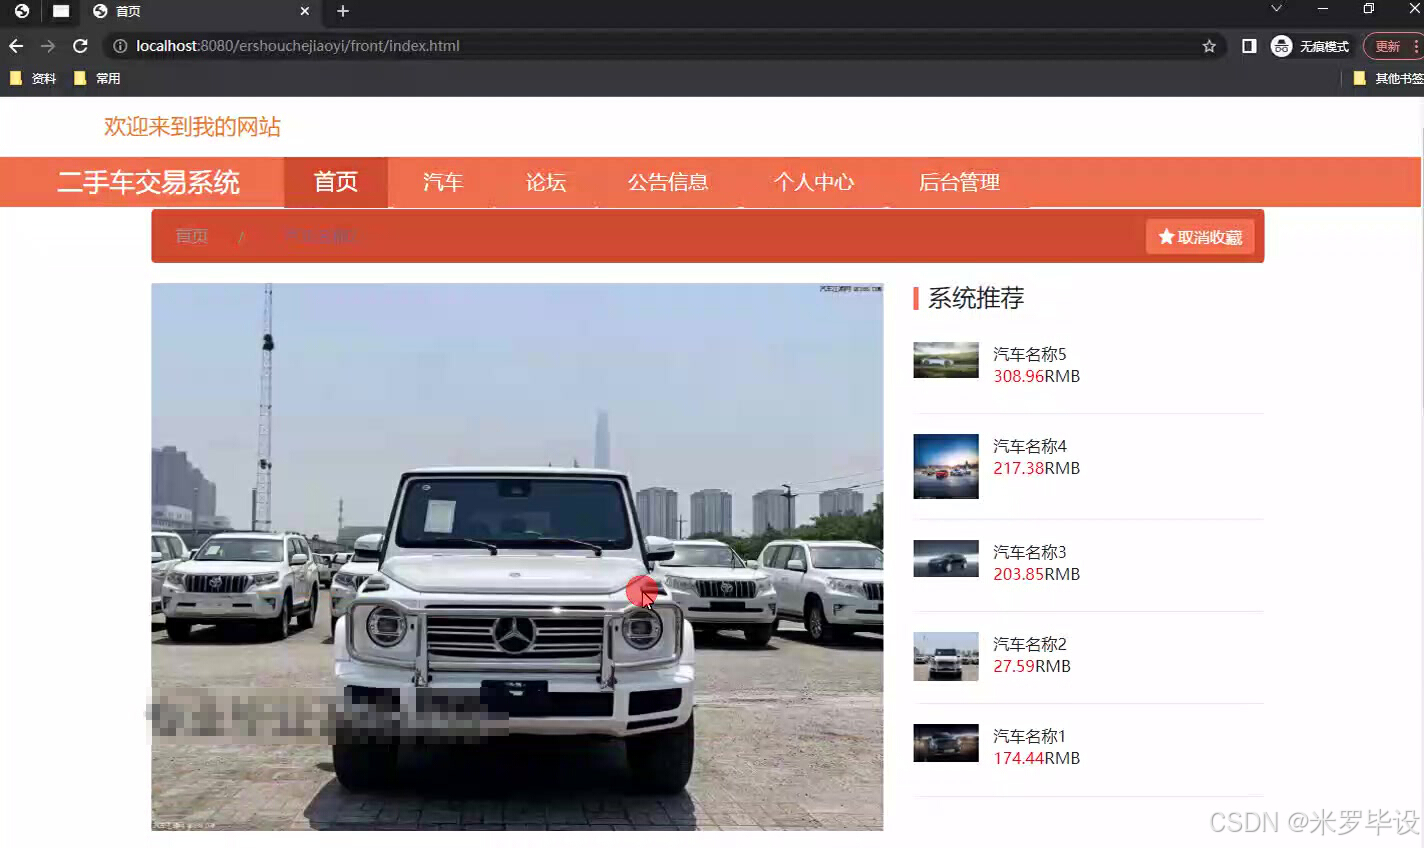Click the site info icon in address bar
The image size is (1424, 848).
point(120,46)
